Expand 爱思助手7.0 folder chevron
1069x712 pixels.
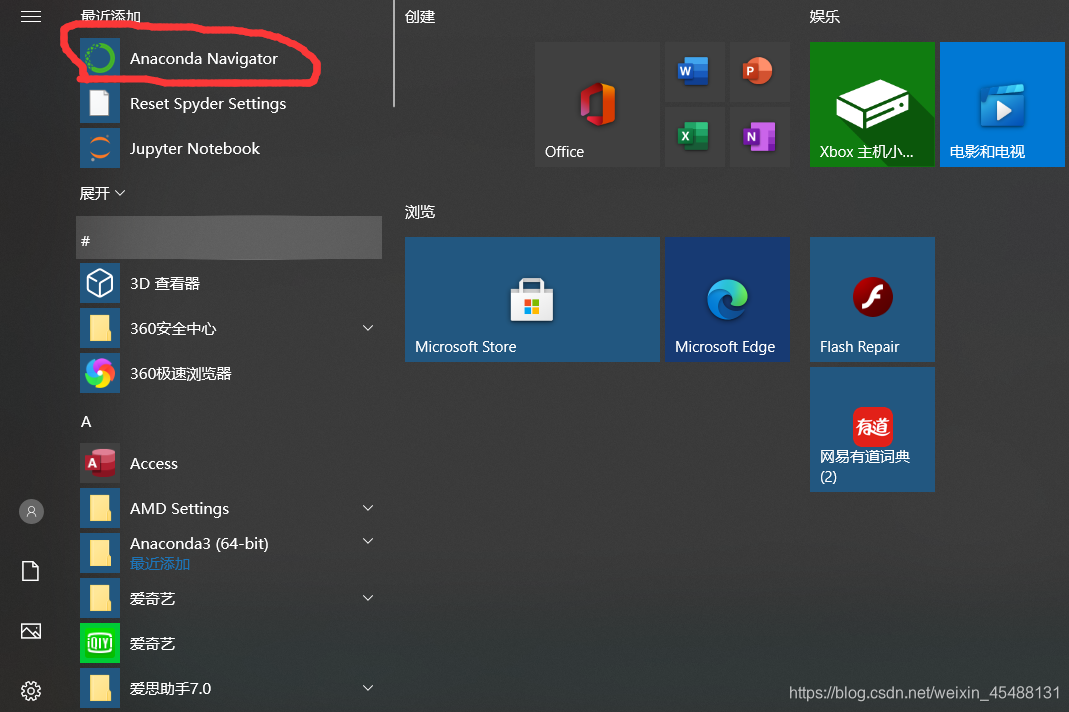point(367,688)
